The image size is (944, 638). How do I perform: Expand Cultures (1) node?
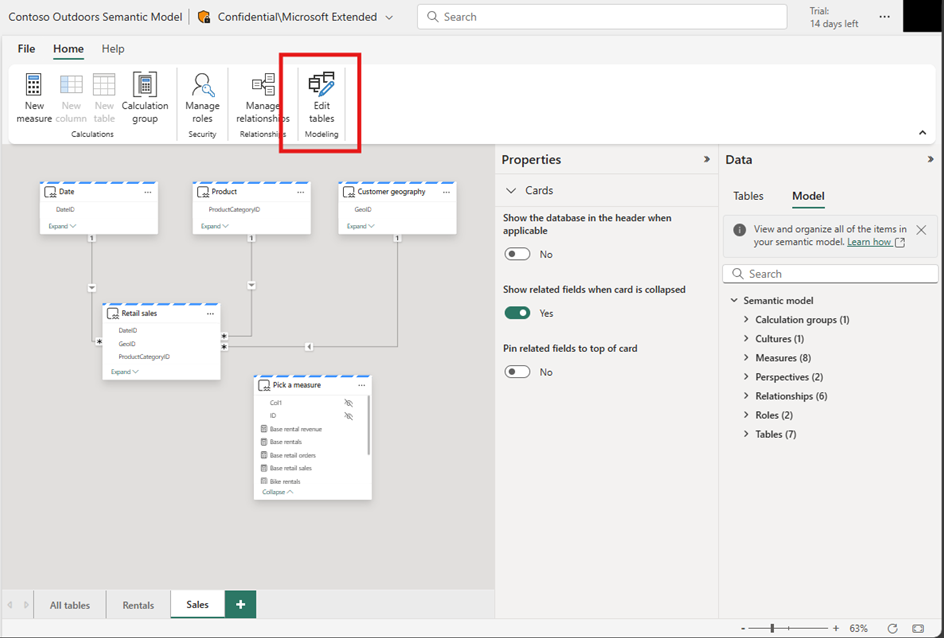pyautogui.click(x=746, y=339)
